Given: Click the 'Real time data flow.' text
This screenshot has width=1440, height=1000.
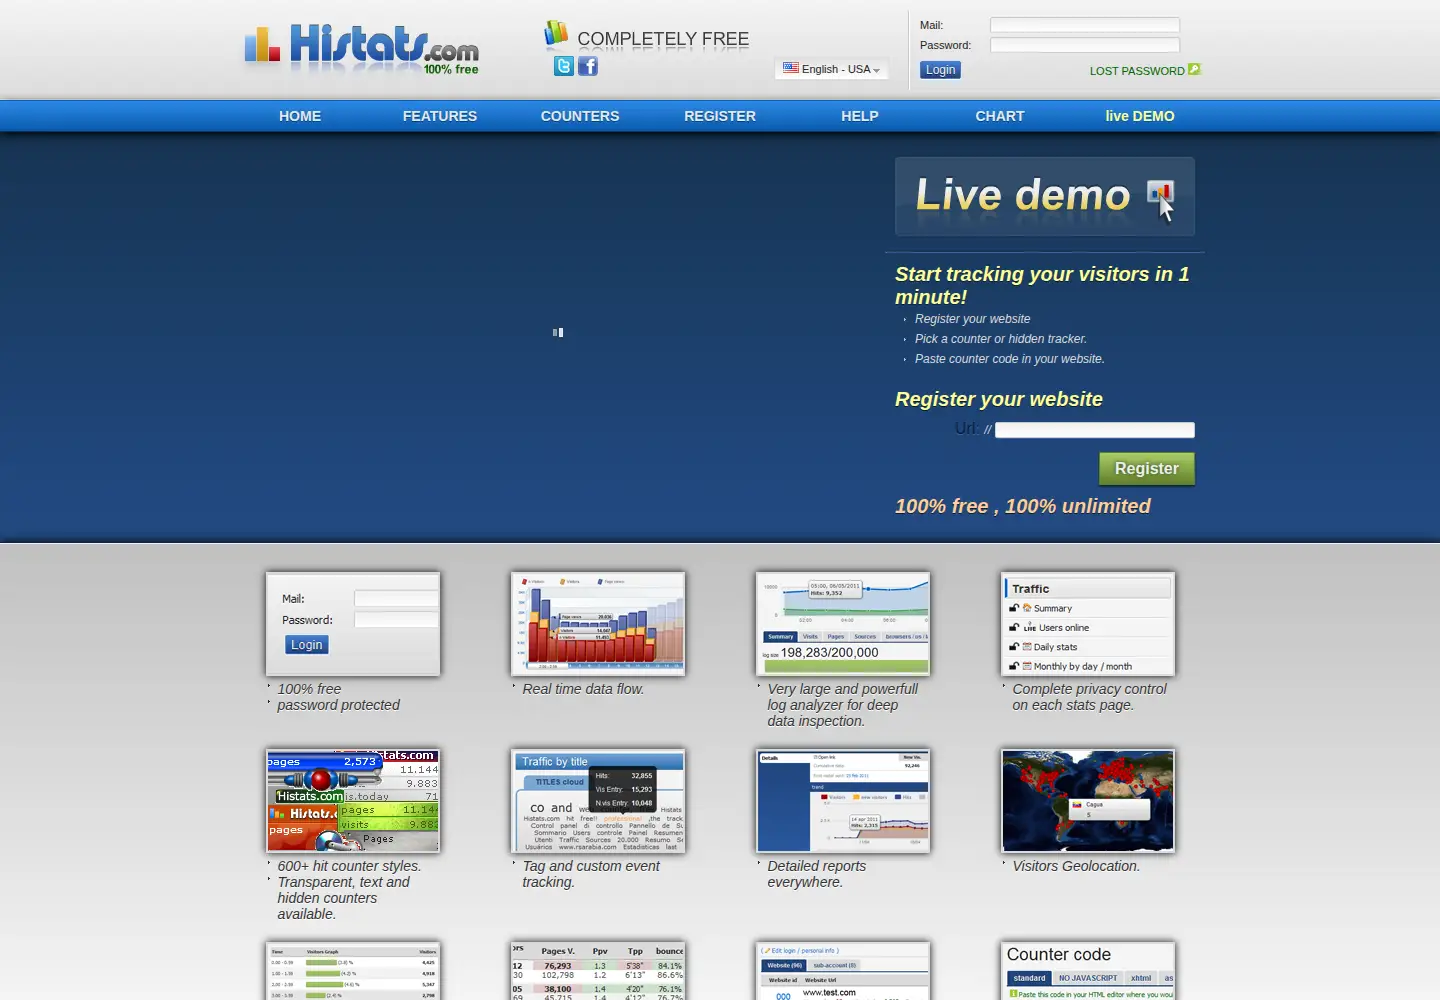Looking at the screenshot, I should [583, 689].
